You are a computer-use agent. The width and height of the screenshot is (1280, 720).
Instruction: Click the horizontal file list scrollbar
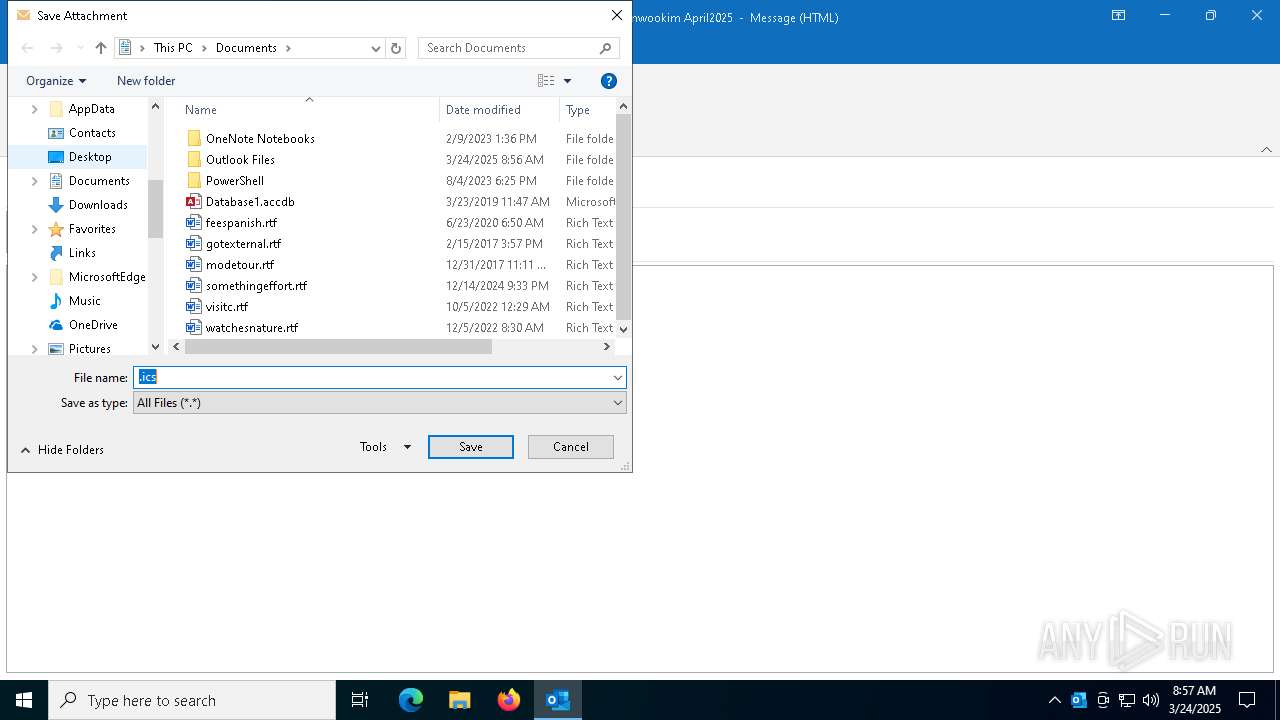(338, 347)
